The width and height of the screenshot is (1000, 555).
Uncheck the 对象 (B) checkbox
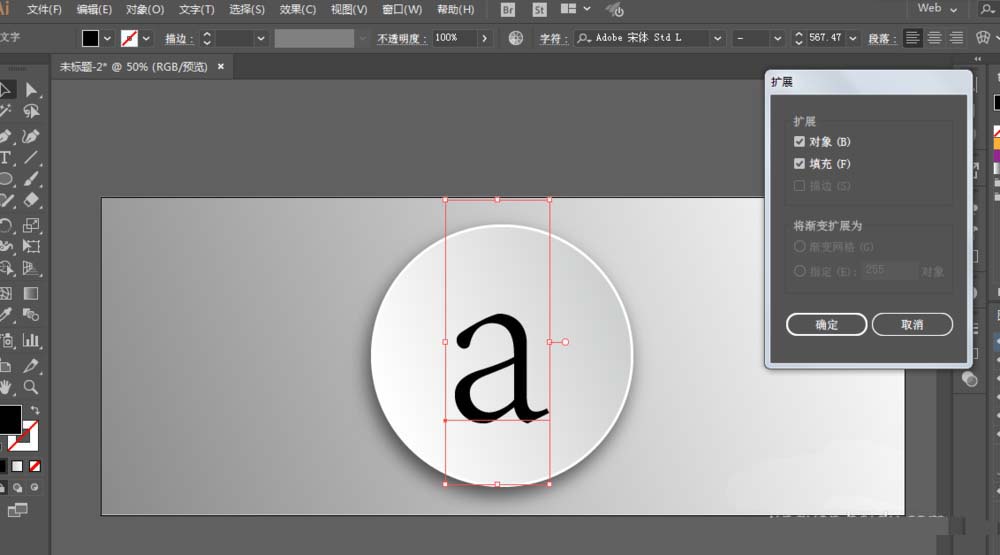[x=799, y=142]
